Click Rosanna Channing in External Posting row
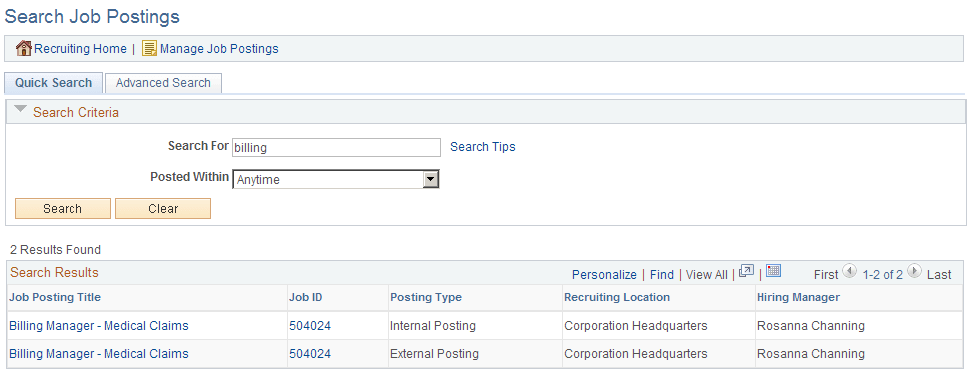 811,354
